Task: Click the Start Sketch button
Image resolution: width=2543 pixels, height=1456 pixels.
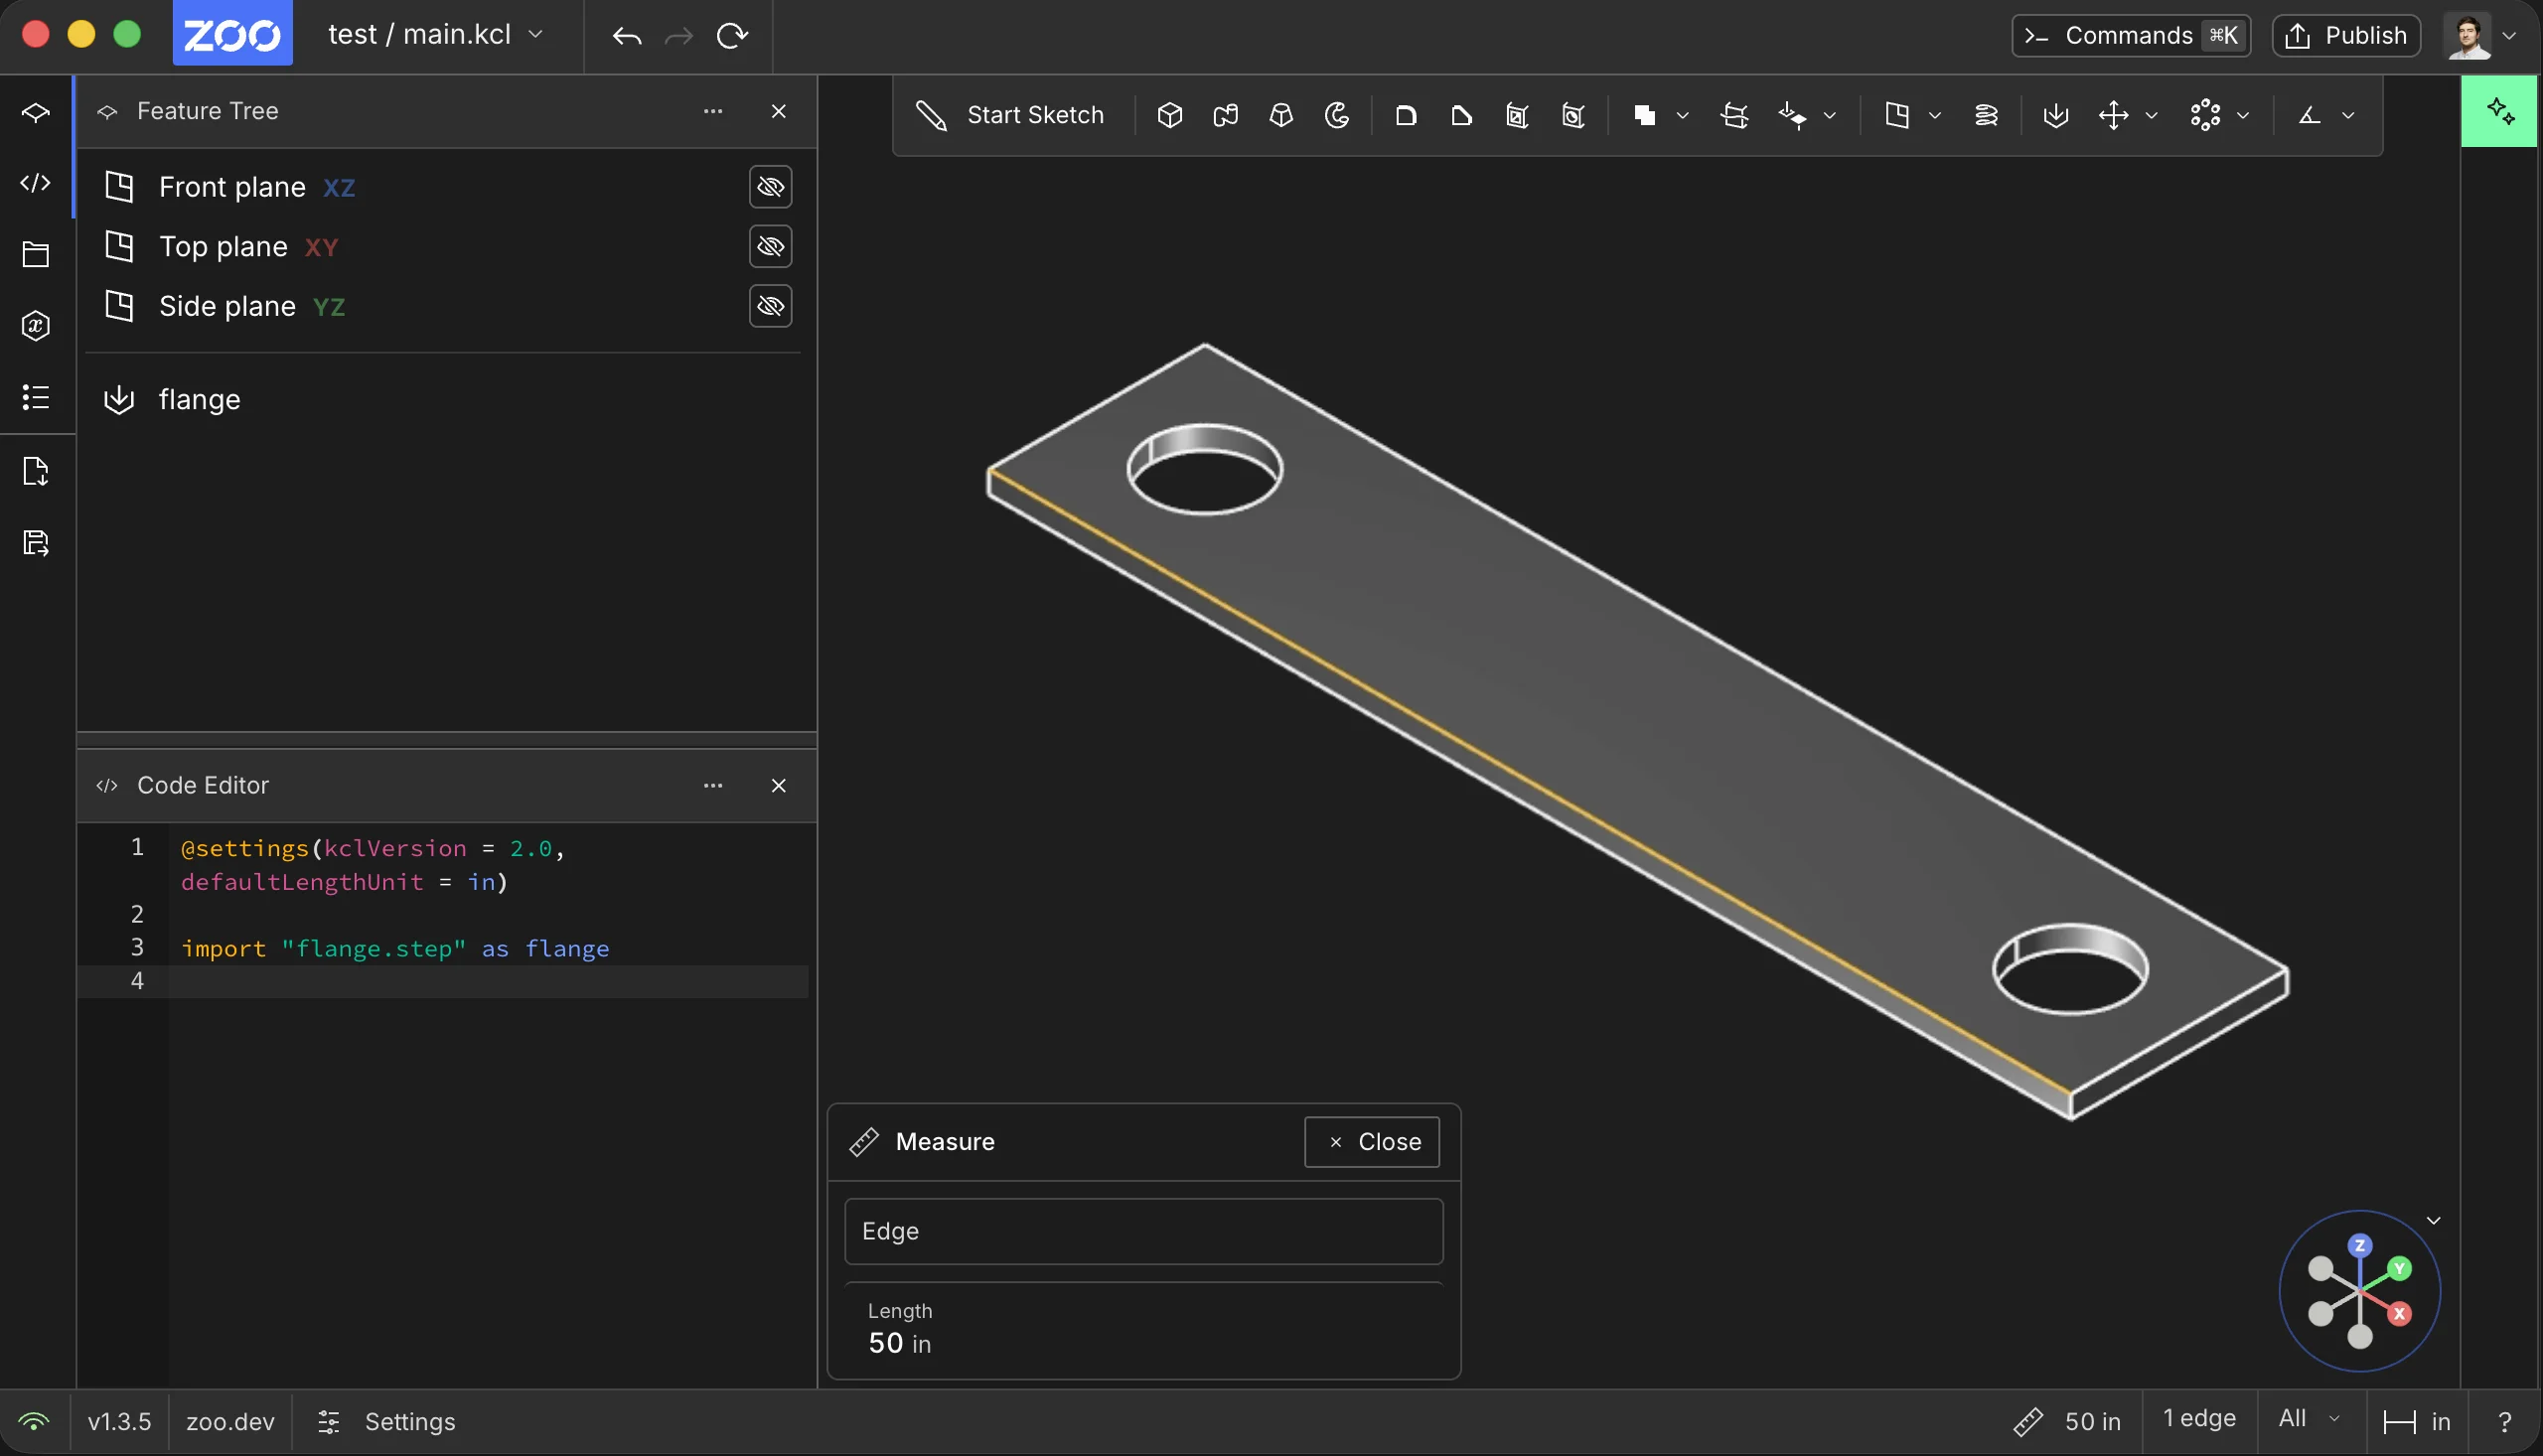Action: (1011, 116)
